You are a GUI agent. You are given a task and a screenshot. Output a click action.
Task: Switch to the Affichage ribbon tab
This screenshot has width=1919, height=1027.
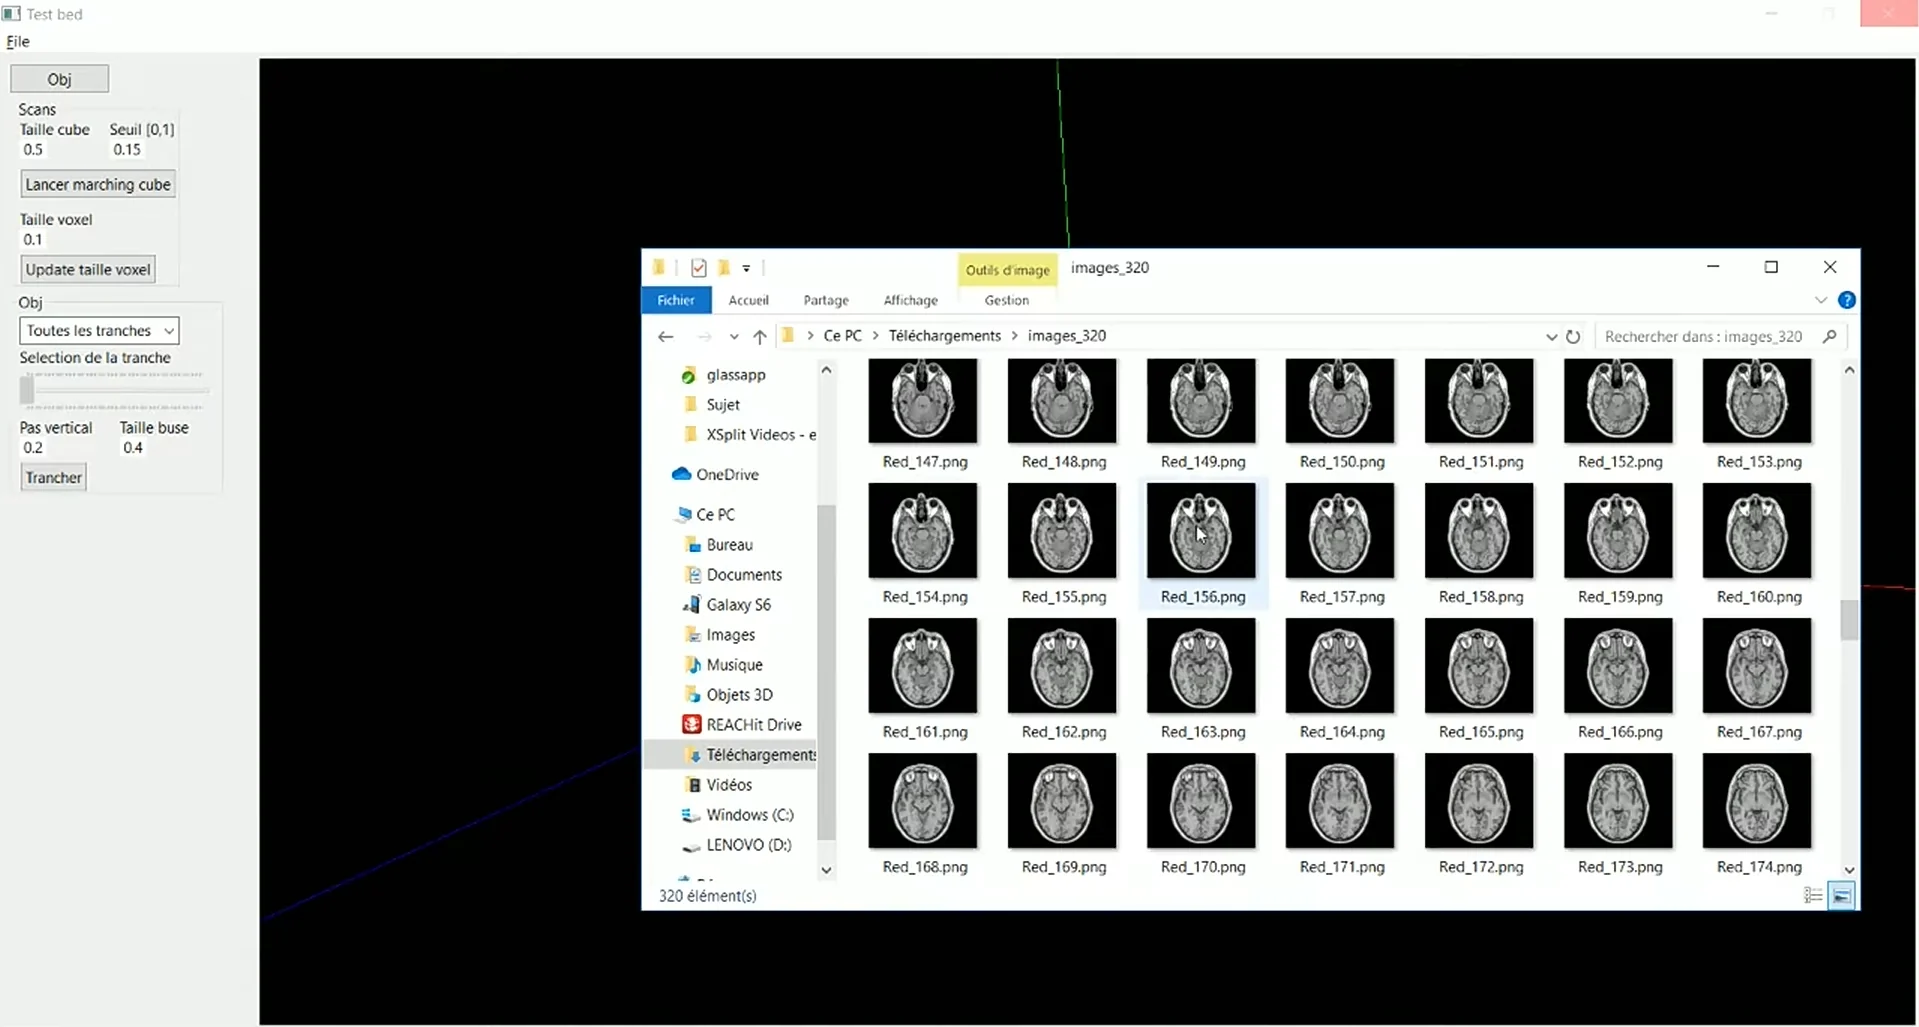tap(911, 300)
